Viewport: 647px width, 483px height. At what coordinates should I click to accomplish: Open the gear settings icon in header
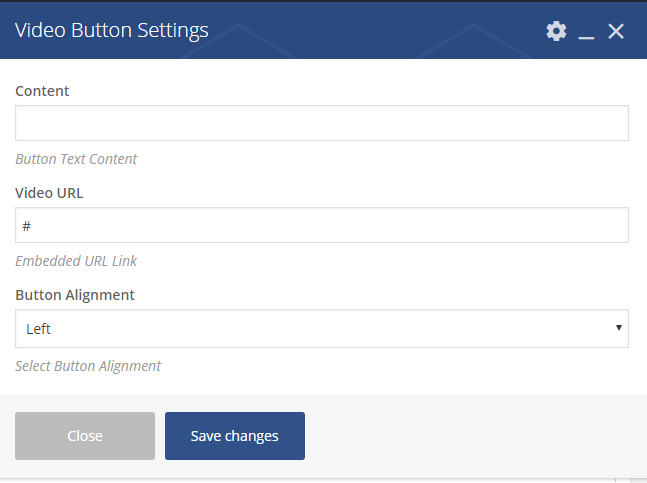click(556, 31)
